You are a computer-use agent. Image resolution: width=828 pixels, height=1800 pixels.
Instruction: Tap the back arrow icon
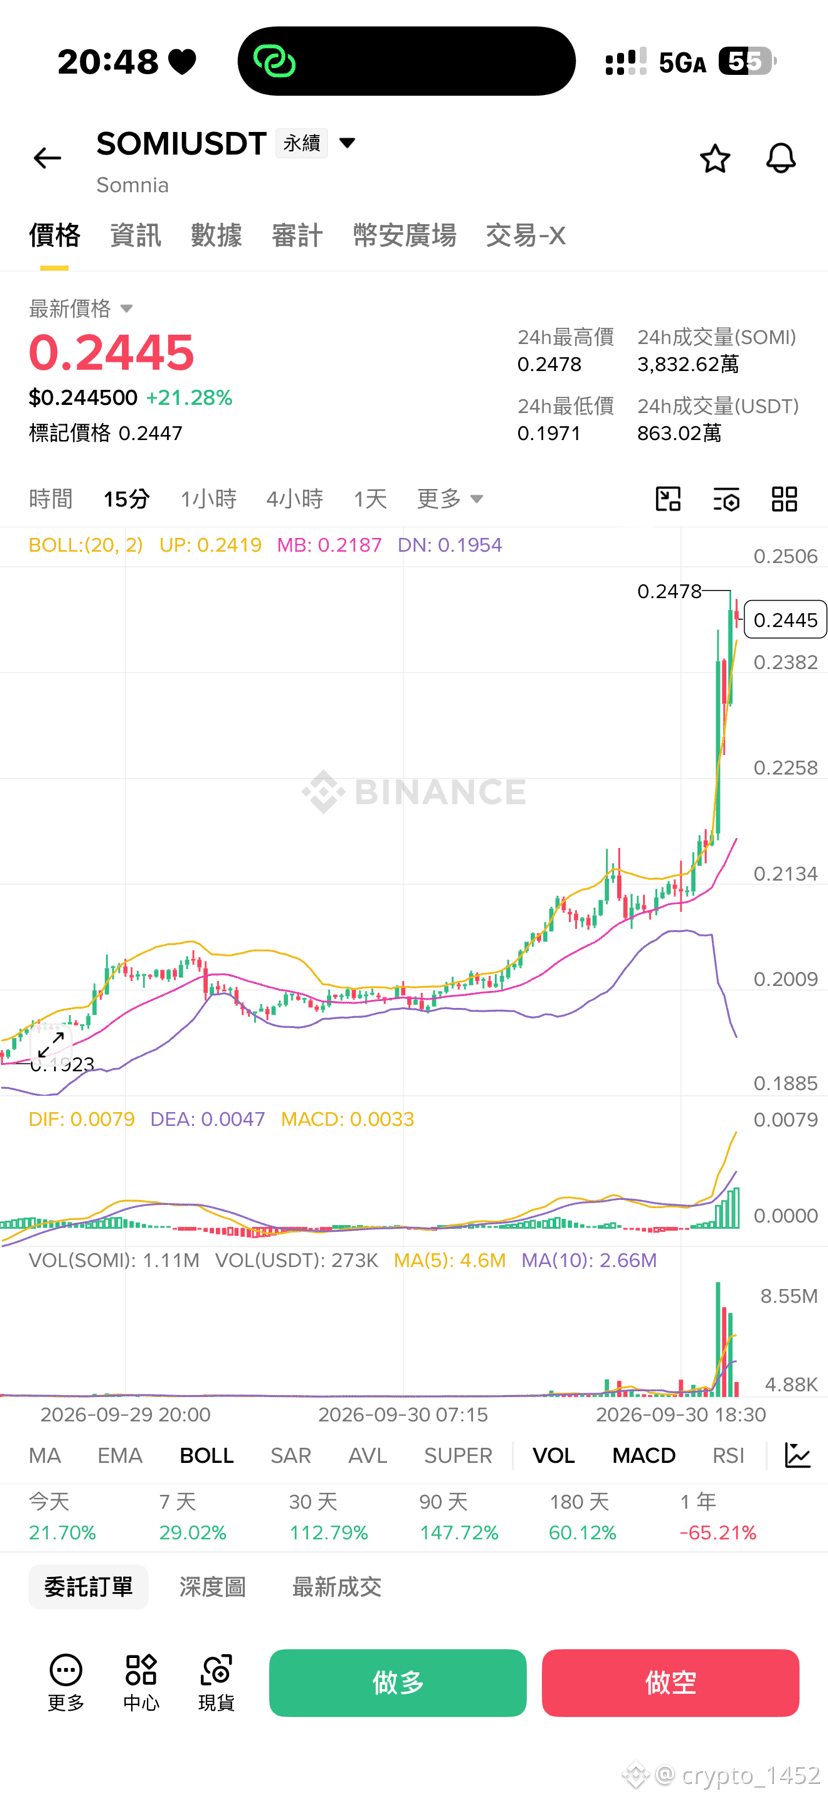pos(47,158)
